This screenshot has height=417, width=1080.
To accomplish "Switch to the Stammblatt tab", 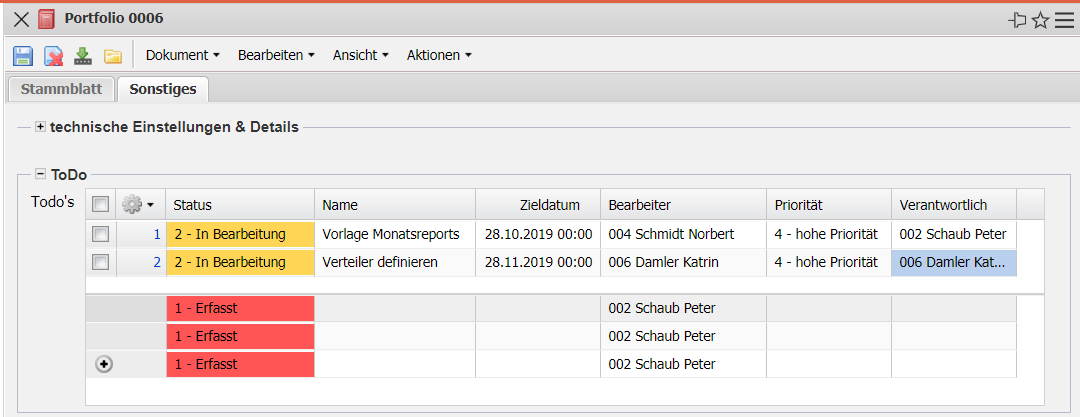I will pos(61,89).
